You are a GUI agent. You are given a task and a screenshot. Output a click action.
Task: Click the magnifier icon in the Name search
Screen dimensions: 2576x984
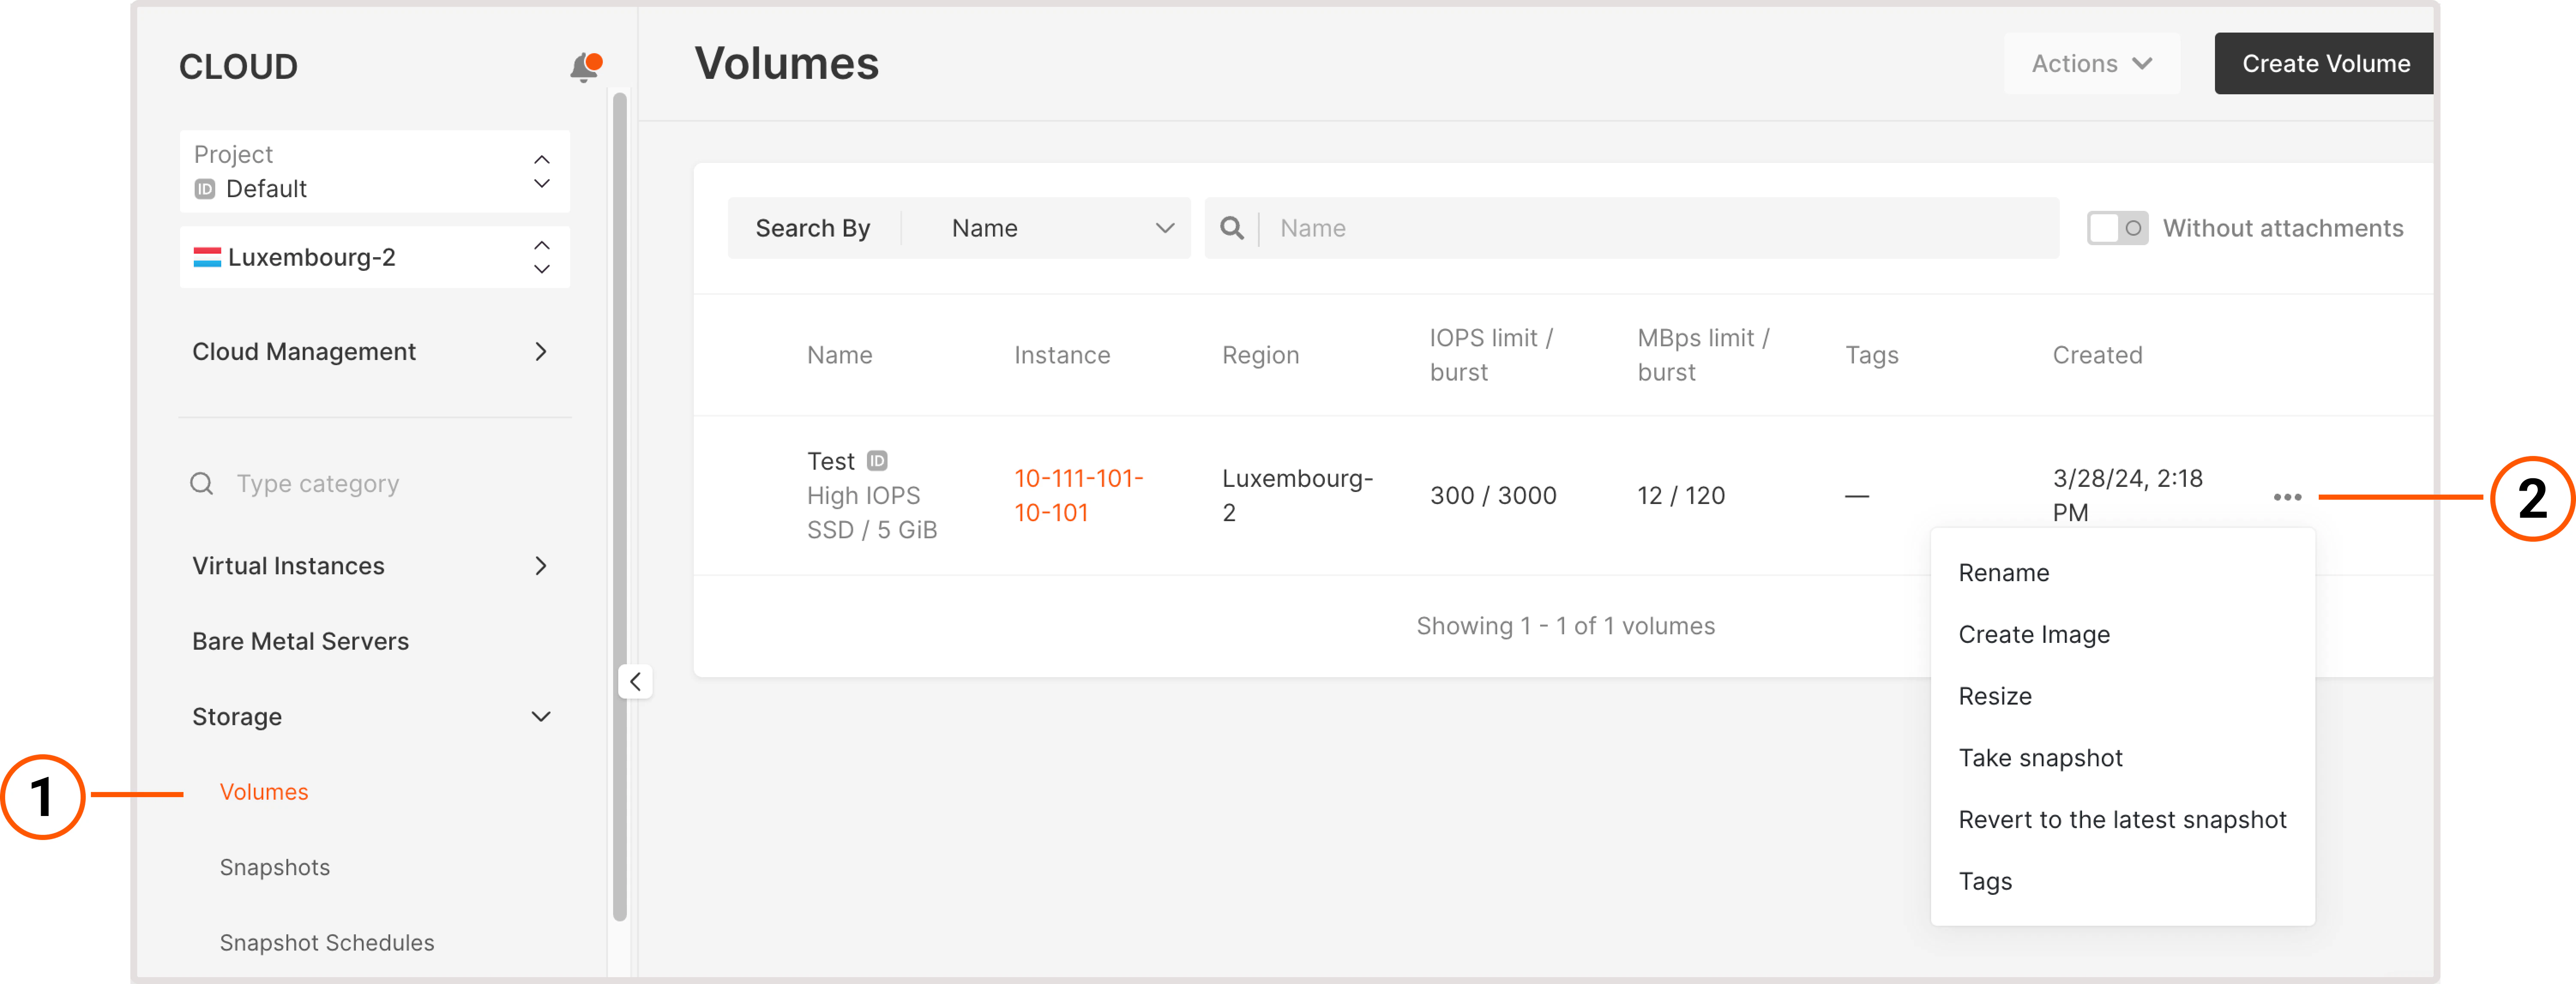[x=1232, y=229]
